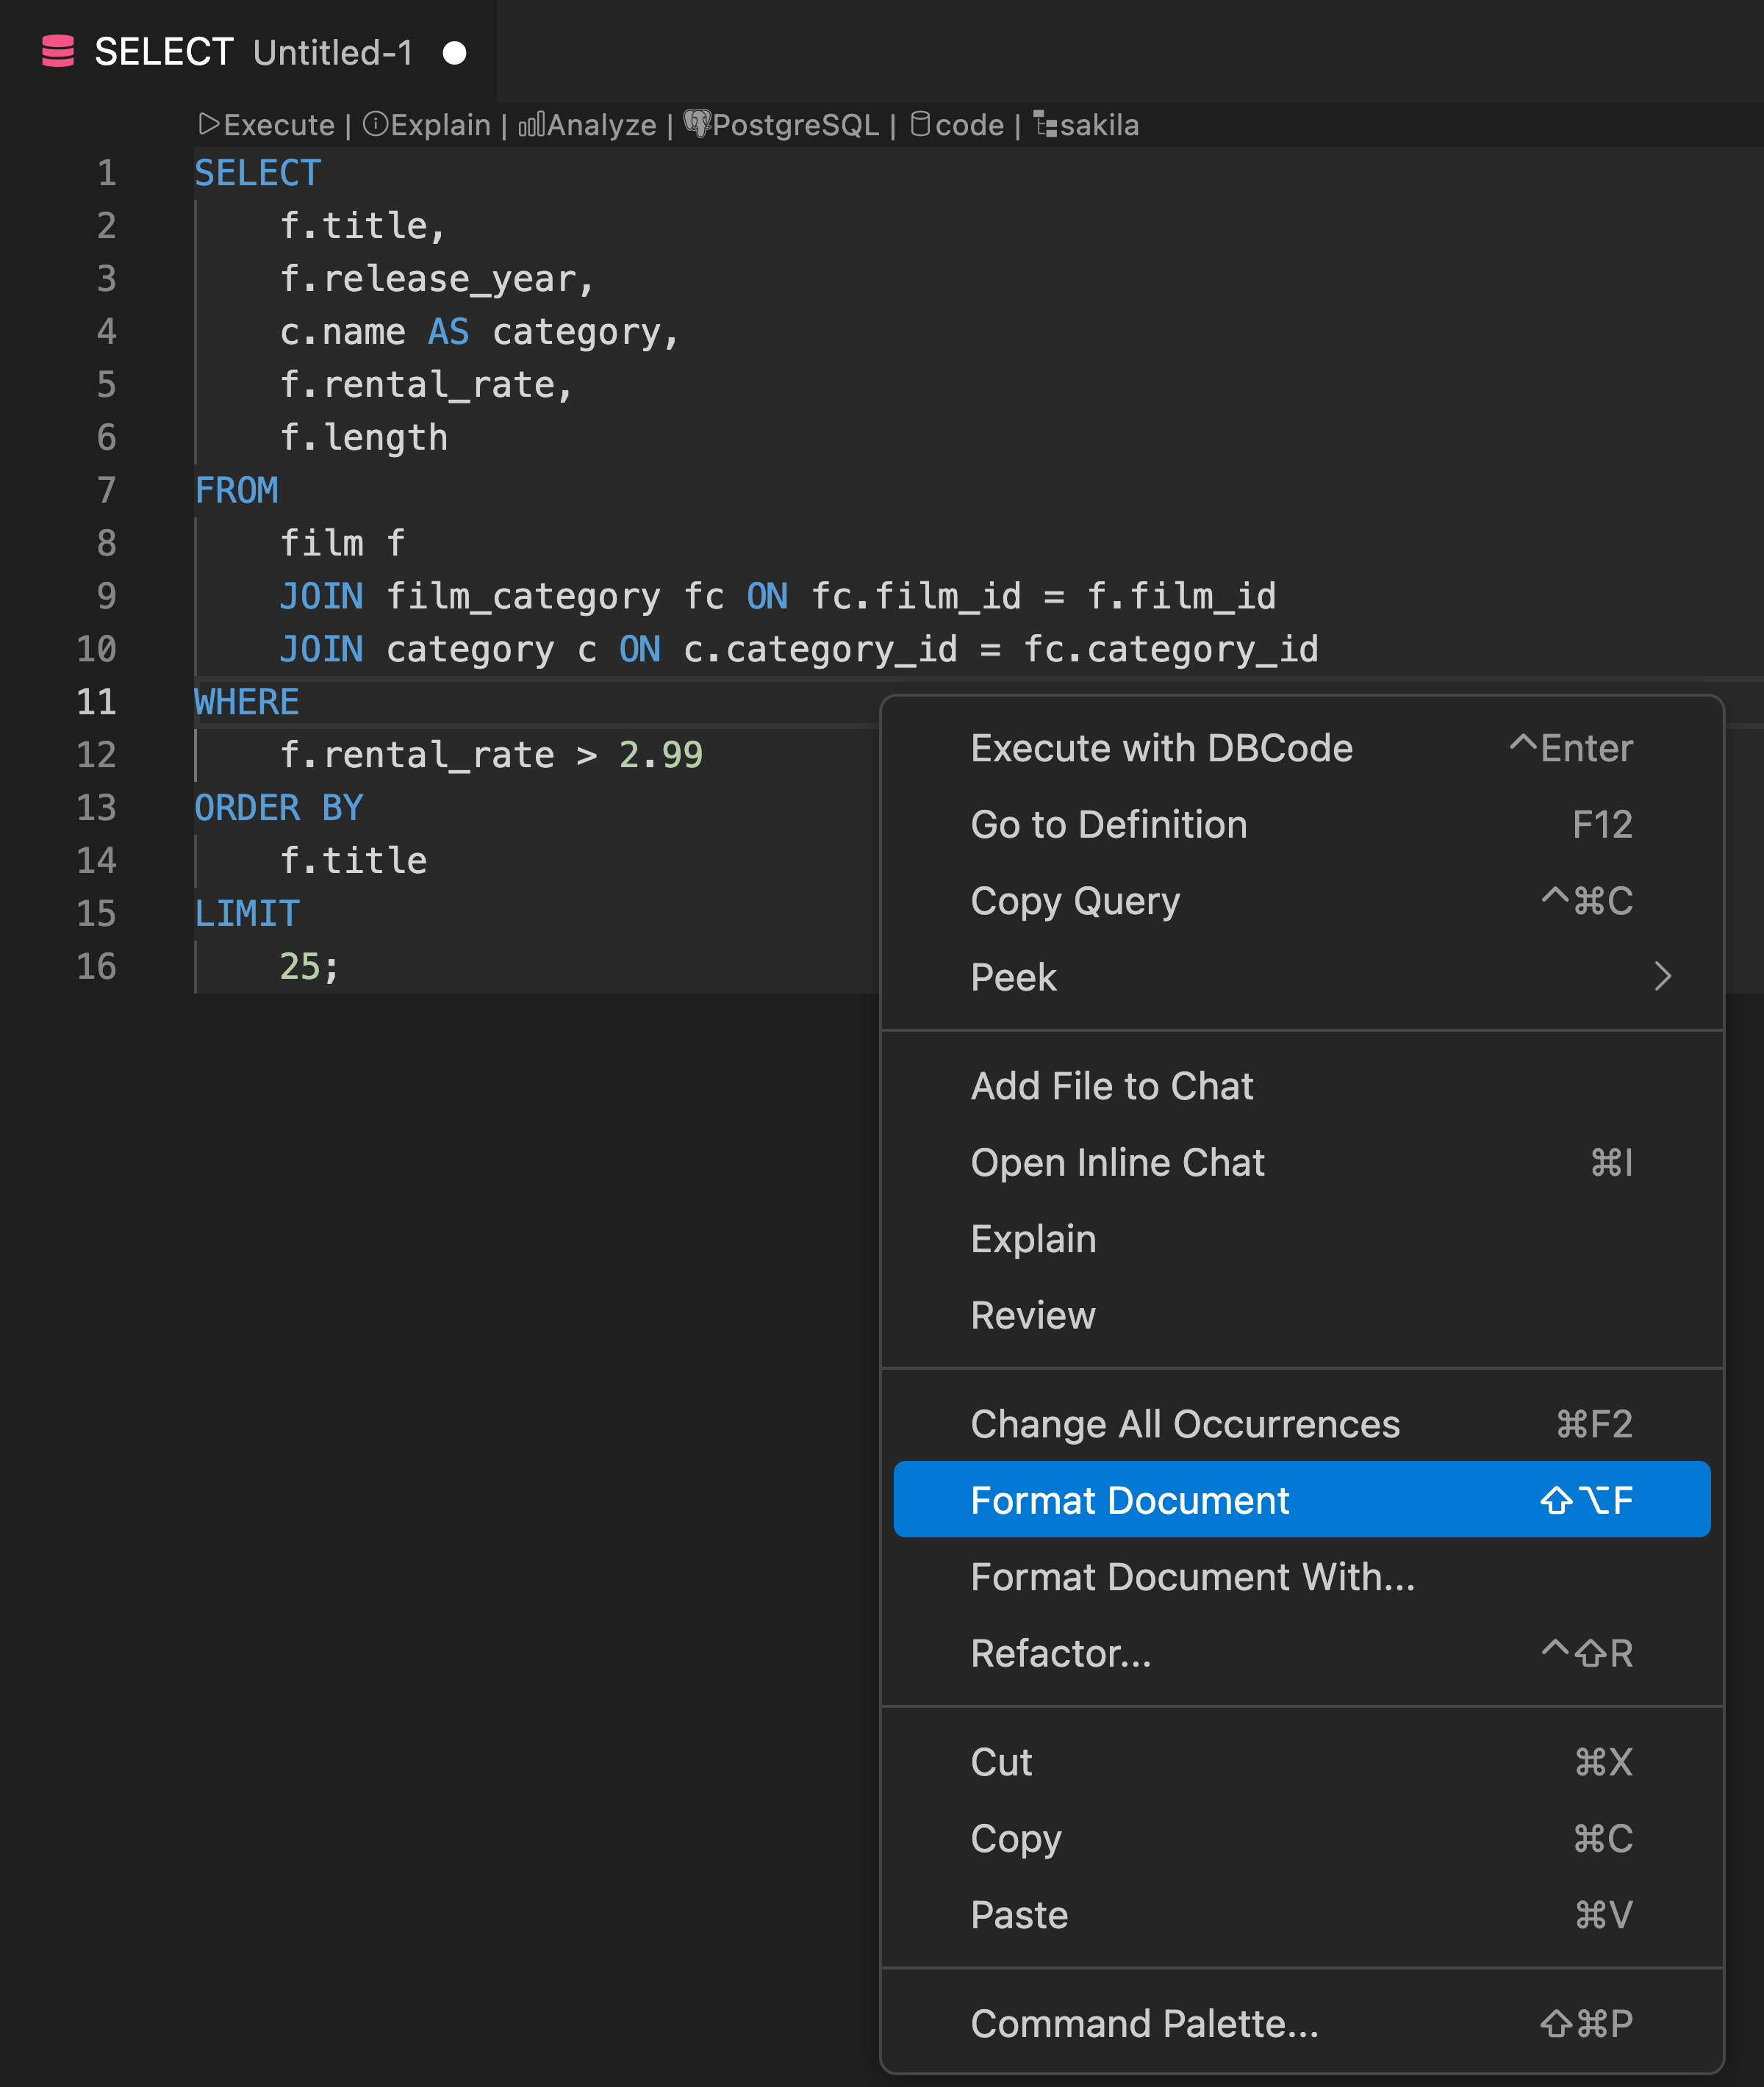
Task: Run the query using the Execute play icon
Action: tap(210, 124)
